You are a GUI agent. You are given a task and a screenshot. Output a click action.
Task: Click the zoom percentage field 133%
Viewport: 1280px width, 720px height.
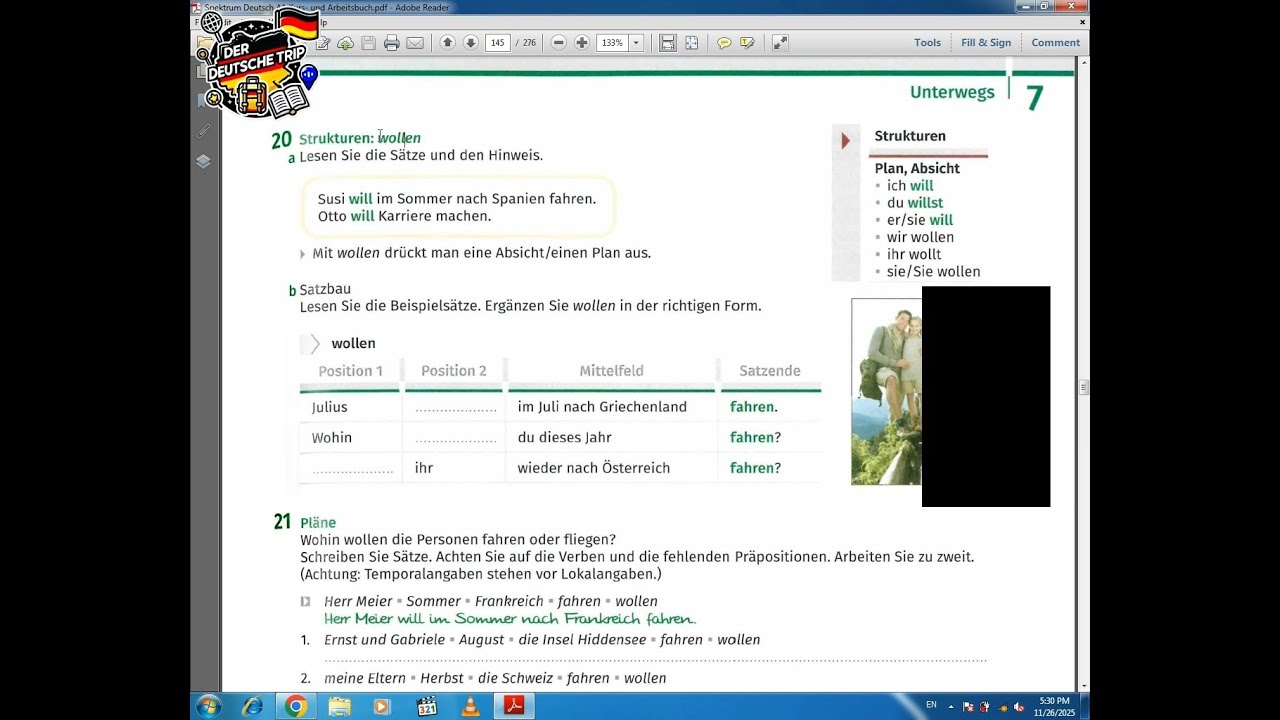pos(612,43)
